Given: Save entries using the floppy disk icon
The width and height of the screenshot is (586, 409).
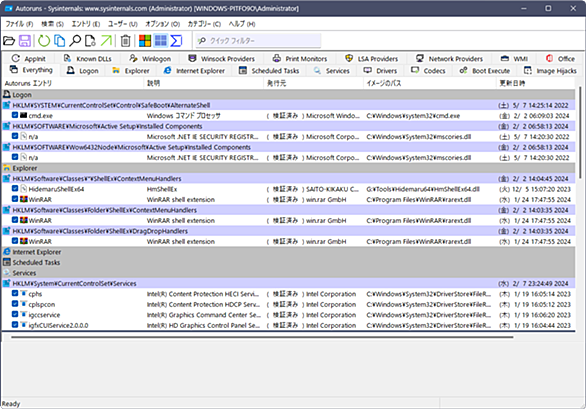Looking at the screenshot, I should pos(25,41).
